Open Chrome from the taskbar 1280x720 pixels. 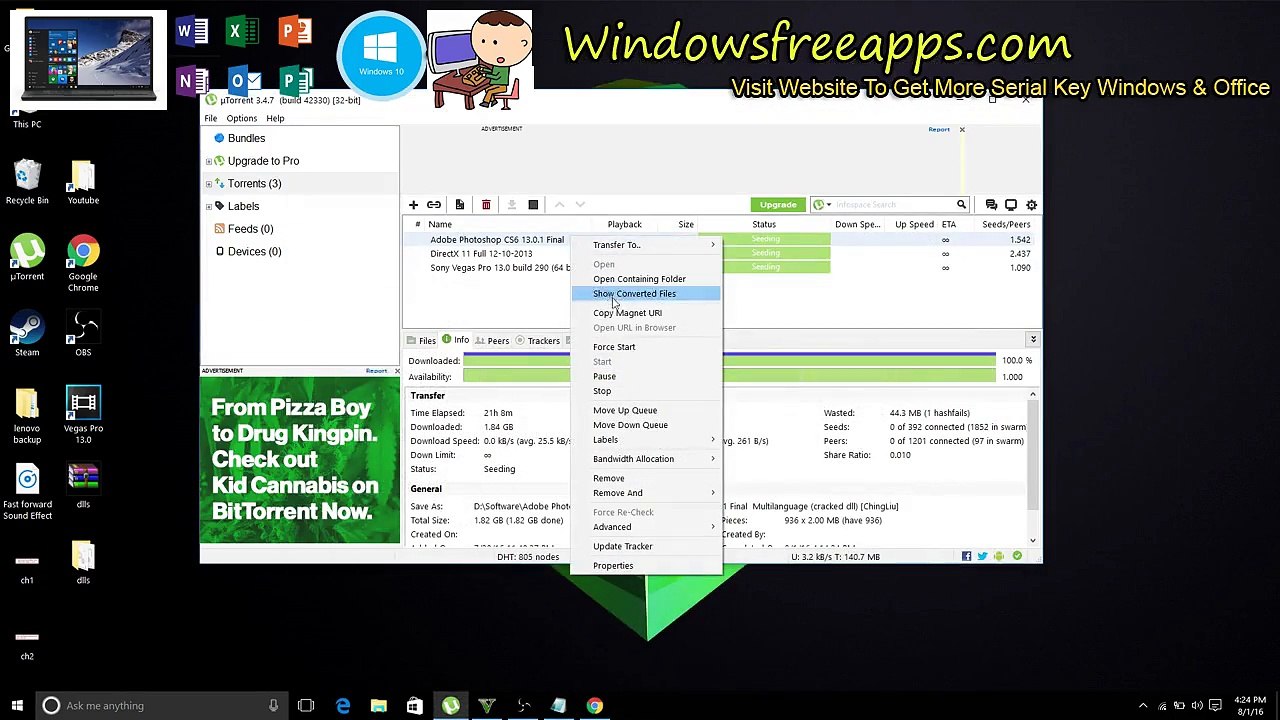click(595, 706)
